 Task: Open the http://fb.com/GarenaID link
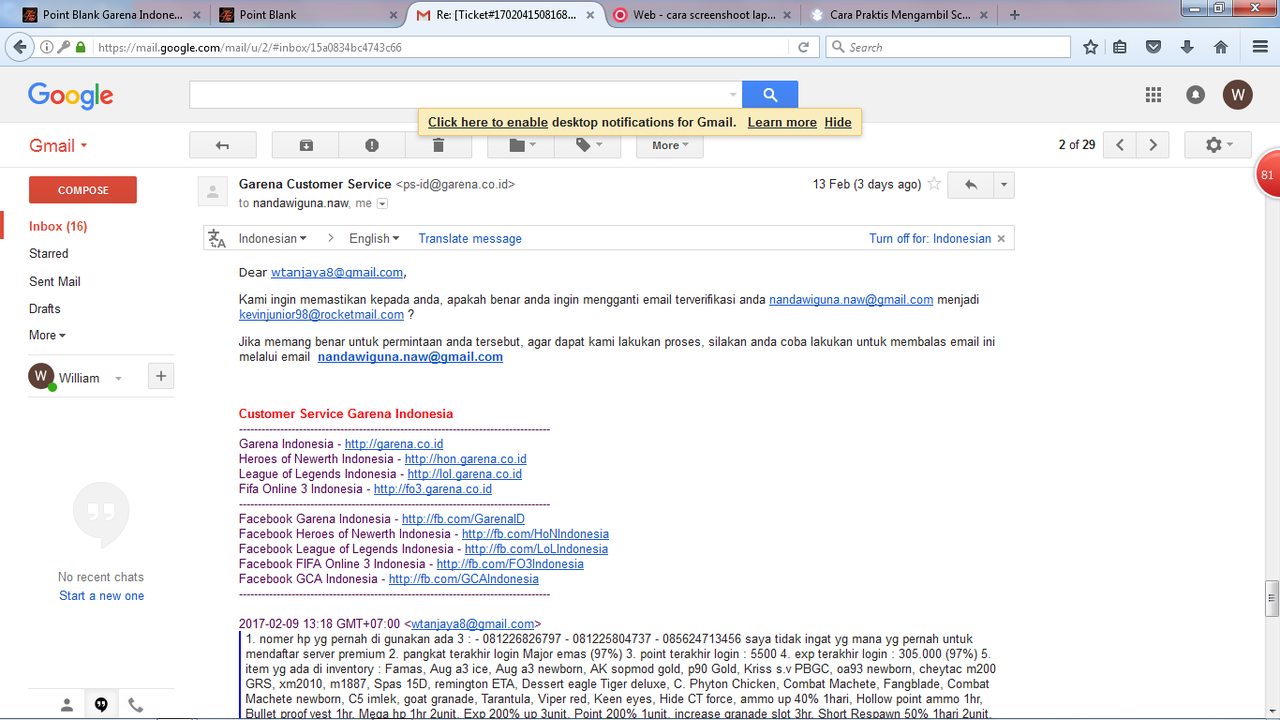click(463, 519)
